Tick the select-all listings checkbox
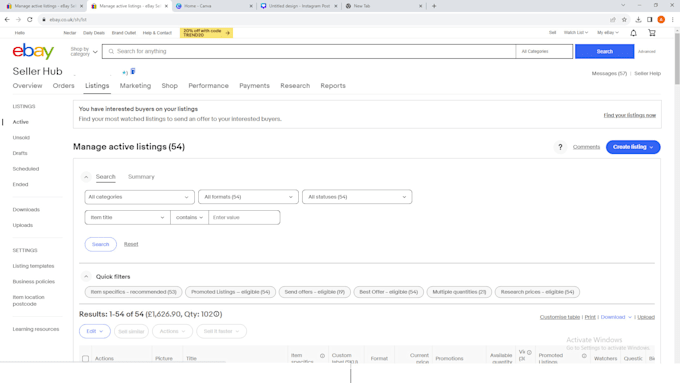The height and width of the screenshot is (383, 680). [85, 359]
